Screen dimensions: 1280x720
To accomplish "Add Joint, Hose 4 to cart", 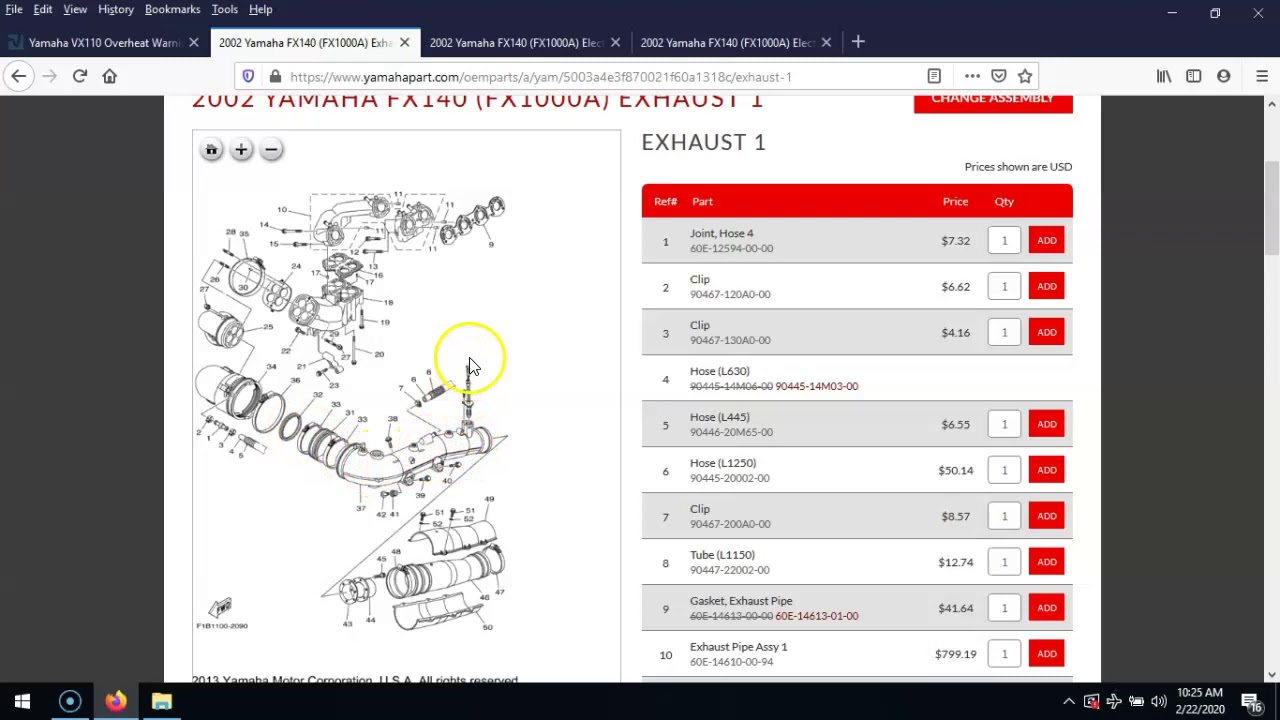I will click(1047, 241).
